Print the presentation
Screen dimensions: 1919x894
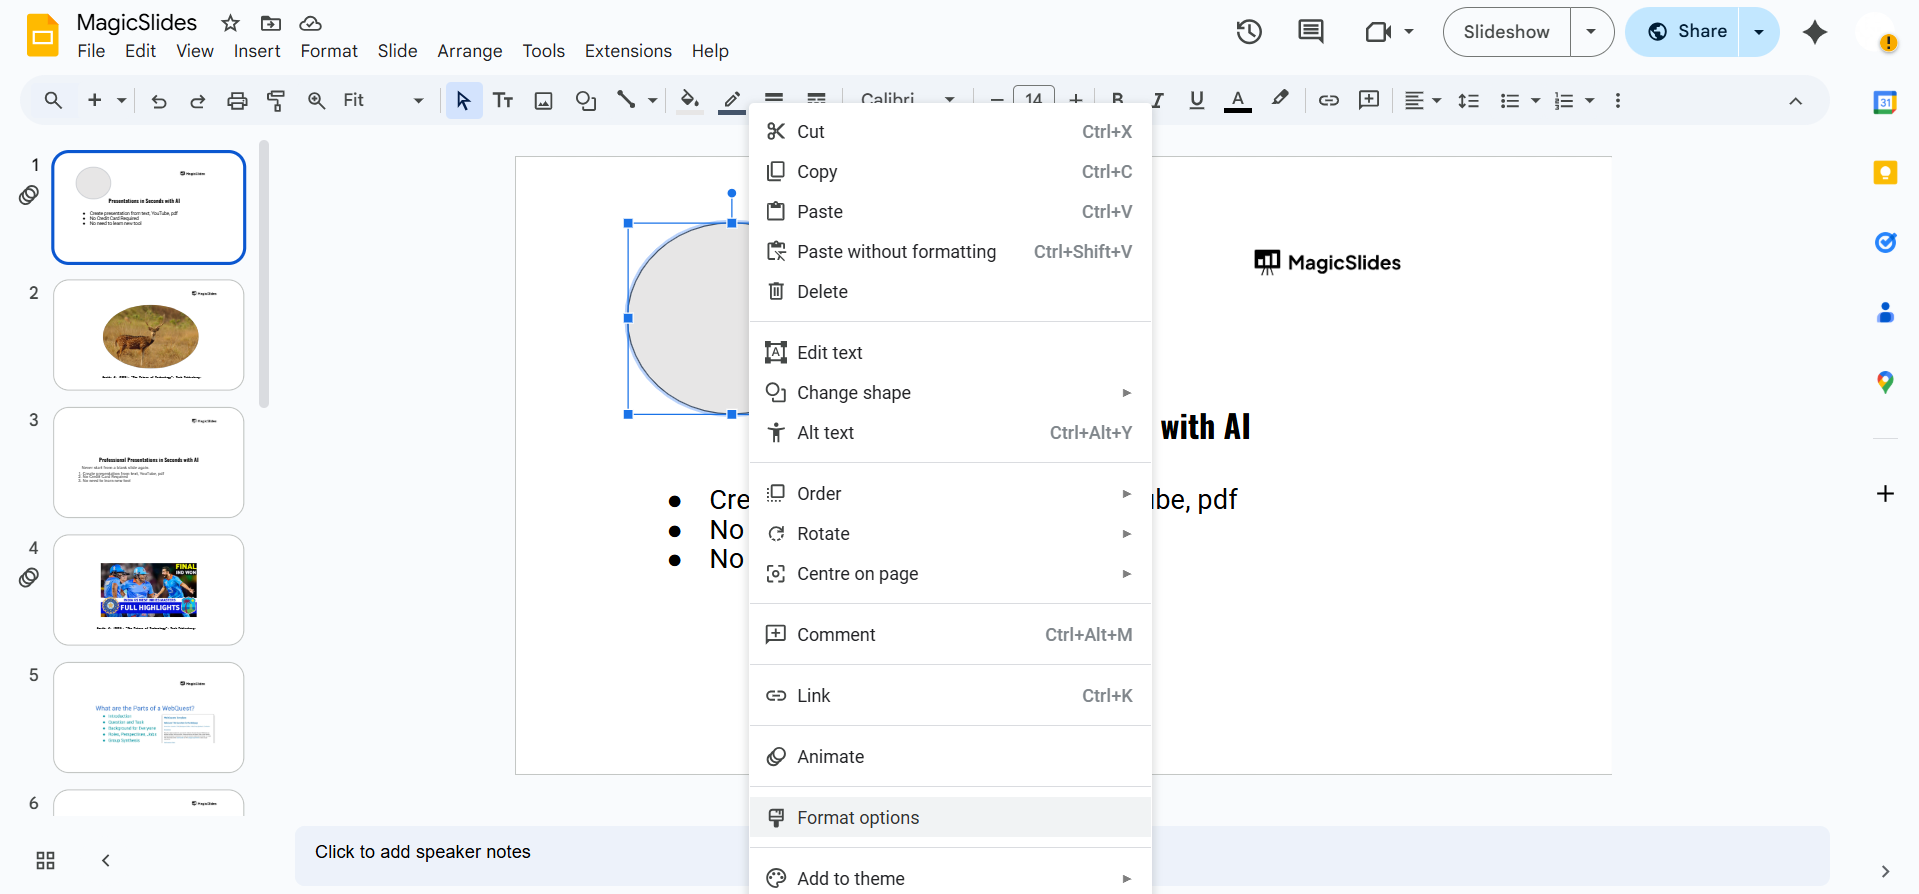tap(237, 100)
